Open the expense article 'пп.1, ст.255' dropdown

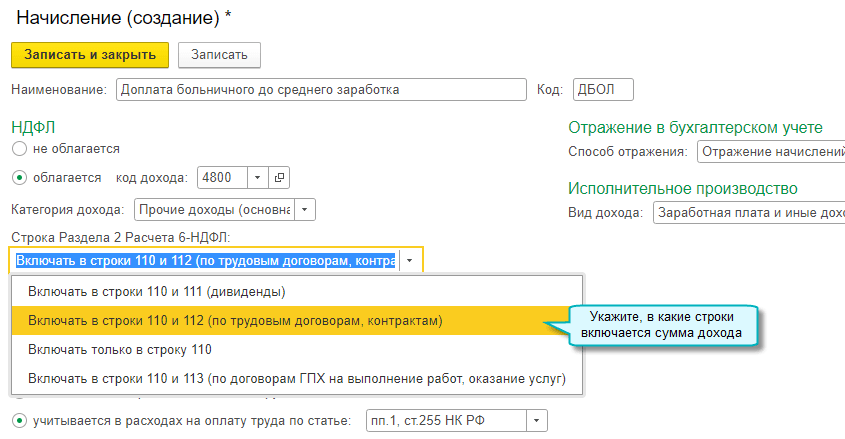(537, 420)
